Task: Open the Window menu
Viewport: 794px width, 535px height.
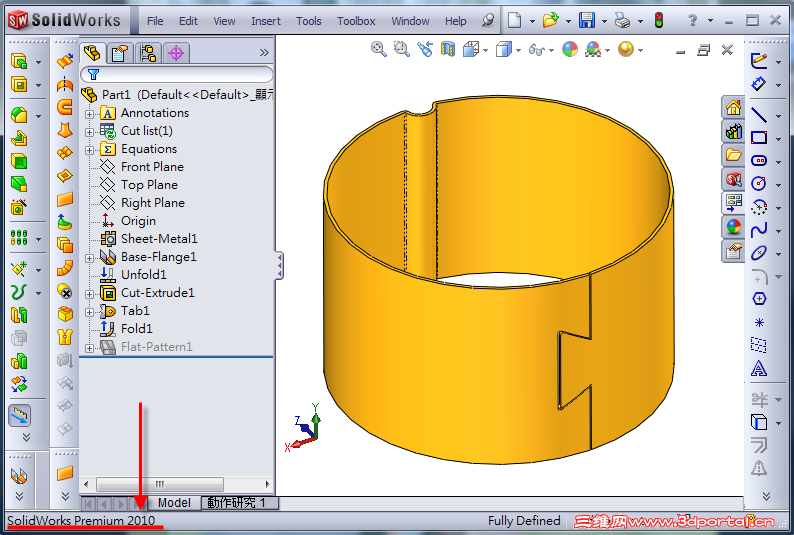Action: pyautogui.click(x=410, y=21)
